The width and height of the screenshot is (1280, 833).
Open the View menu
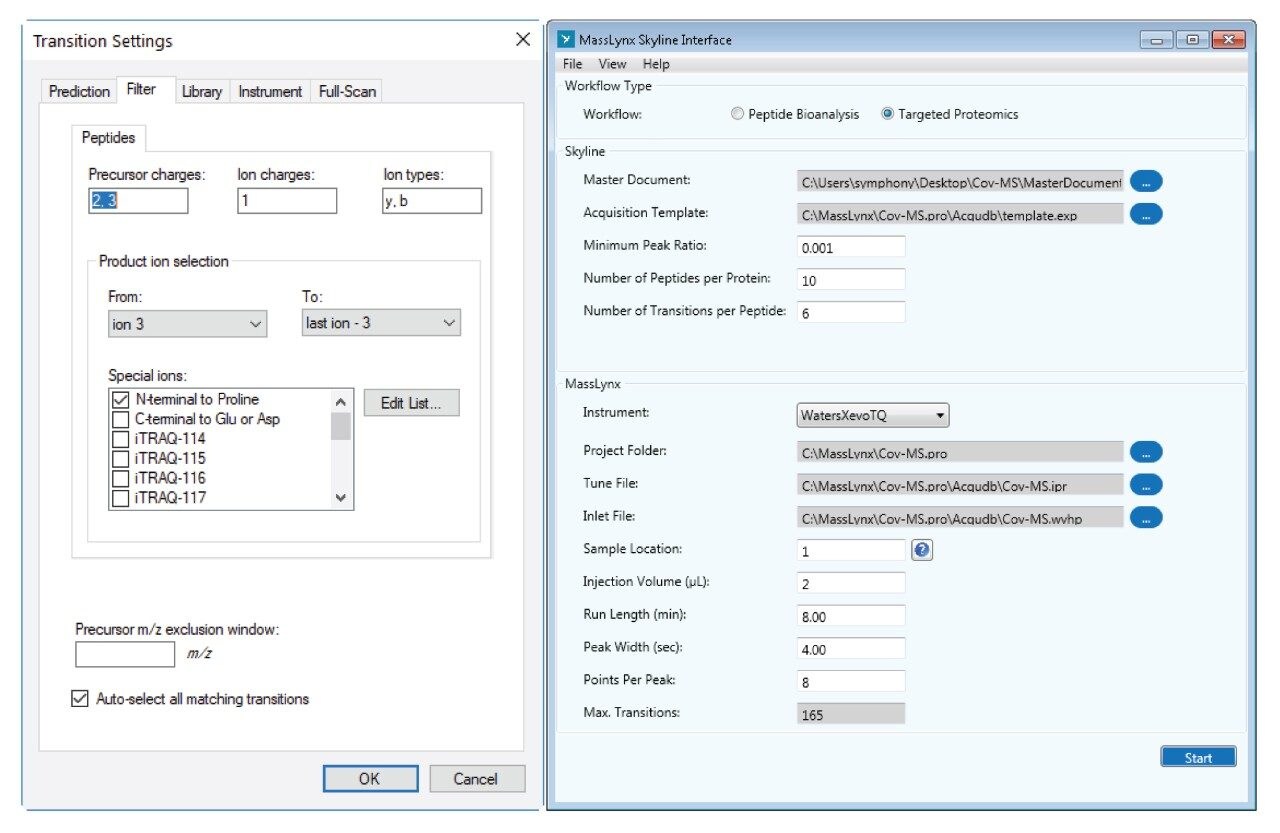pos(613,64)
